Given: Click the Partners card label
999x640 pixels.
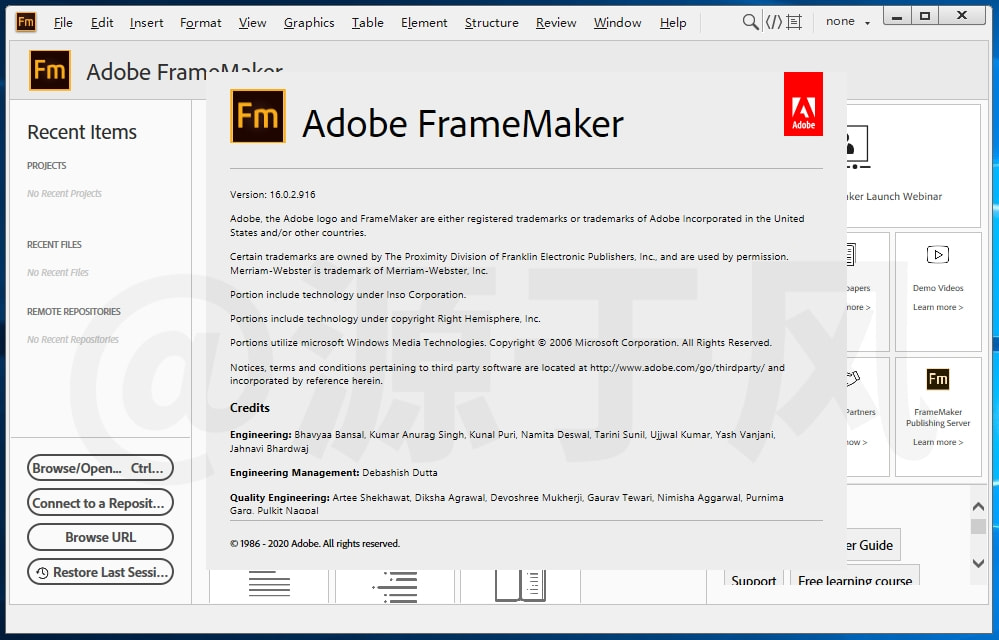Looking at the screenshot, I should pyautogui.click(x=861, y=412).
